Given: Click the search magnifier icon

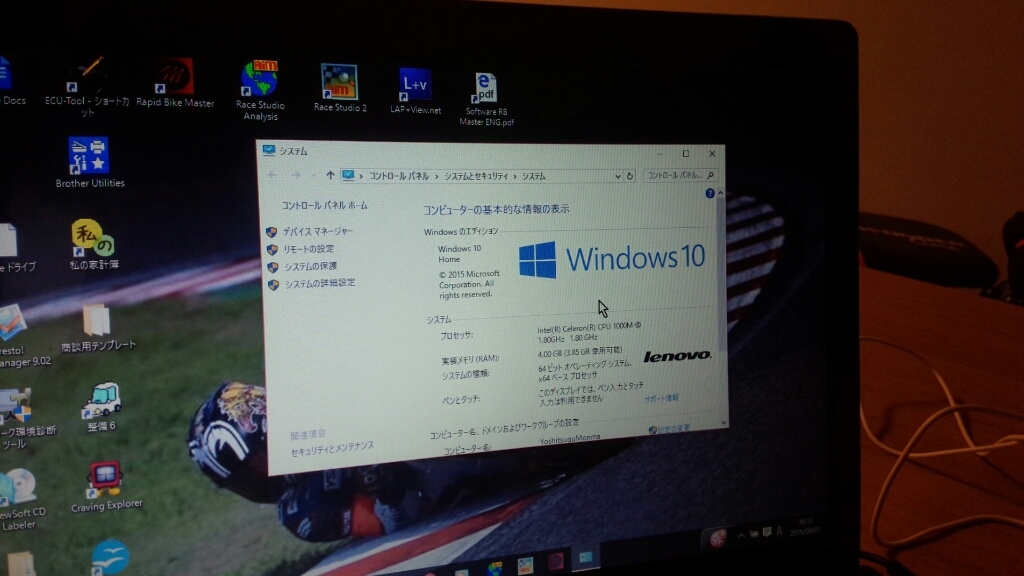Looking at the screenshot, I should (x=711, y=175).
